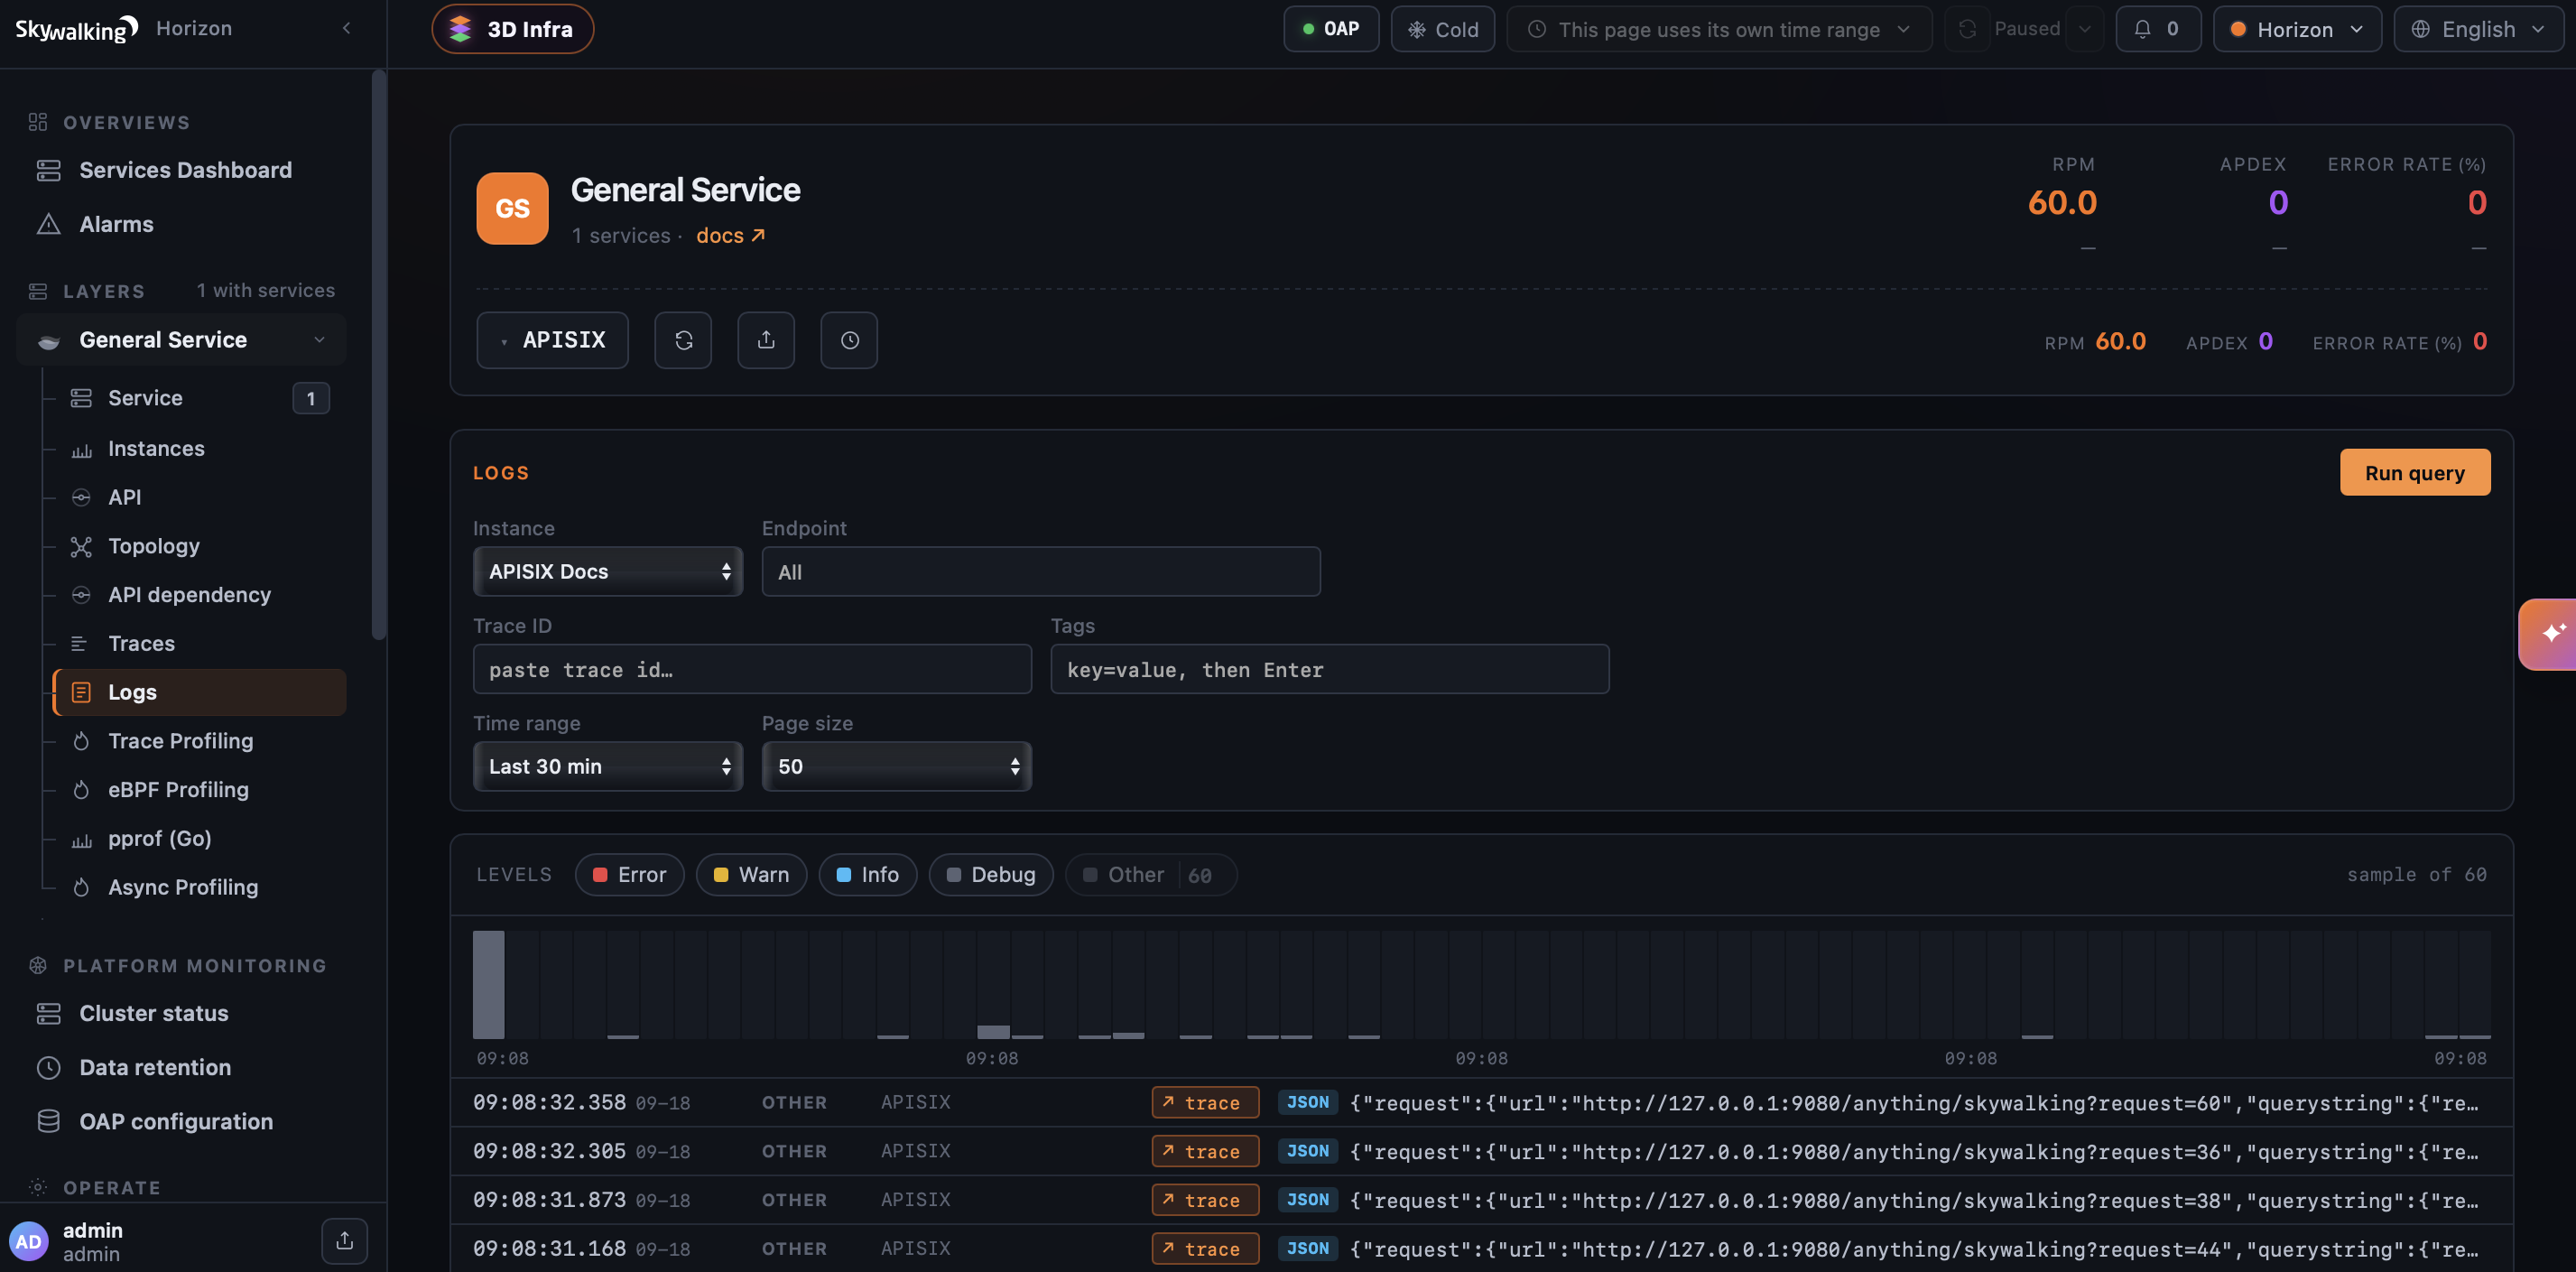Open the APISIX service selector
The width and height of the screenshot is (2576, 1272).
pyautogui.click(x=552, y=340)
